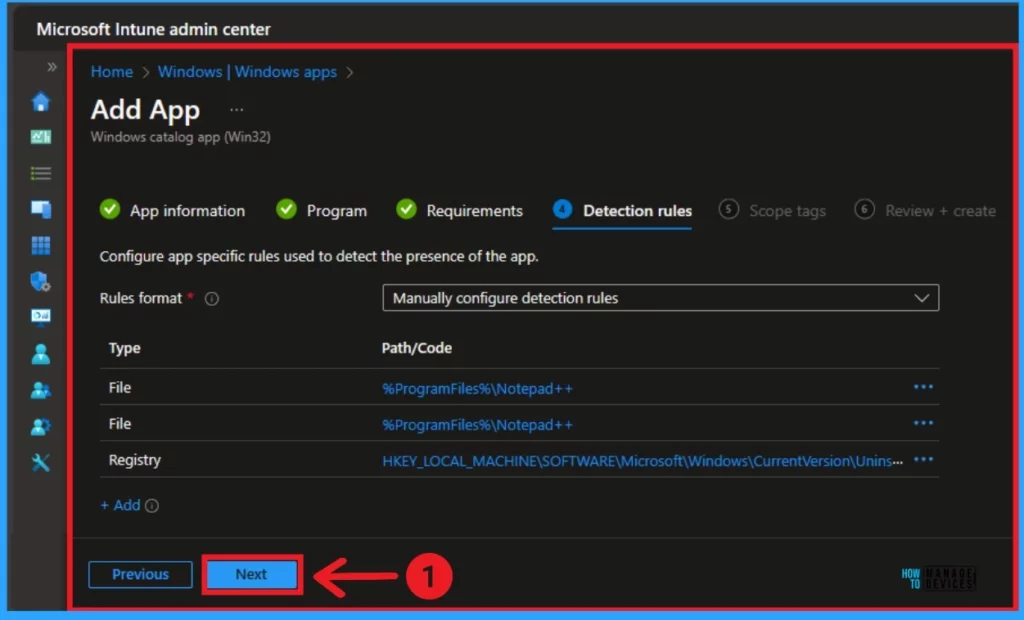Open first File rule %ProgramFiles%\Notepad++ path
The image size is (1024, 620).
tap(477, 389)
